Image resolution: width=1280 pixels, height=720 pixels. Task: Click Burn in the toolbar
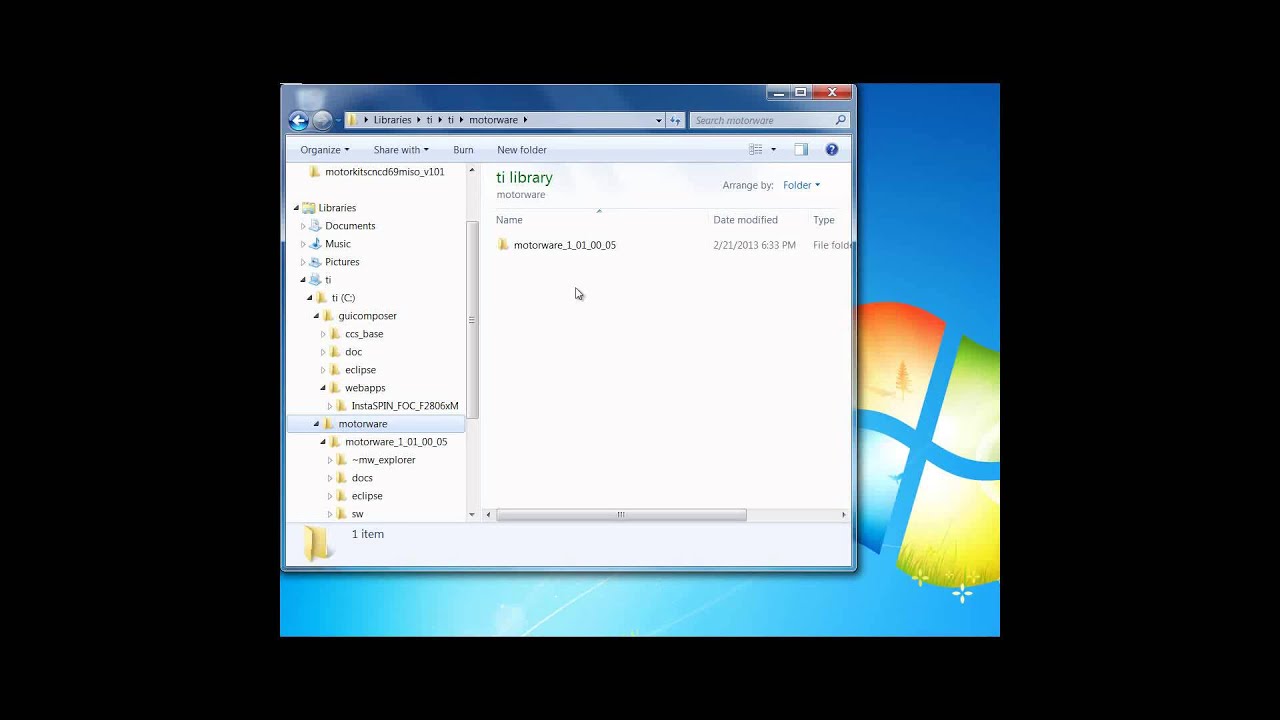point(463,150)
